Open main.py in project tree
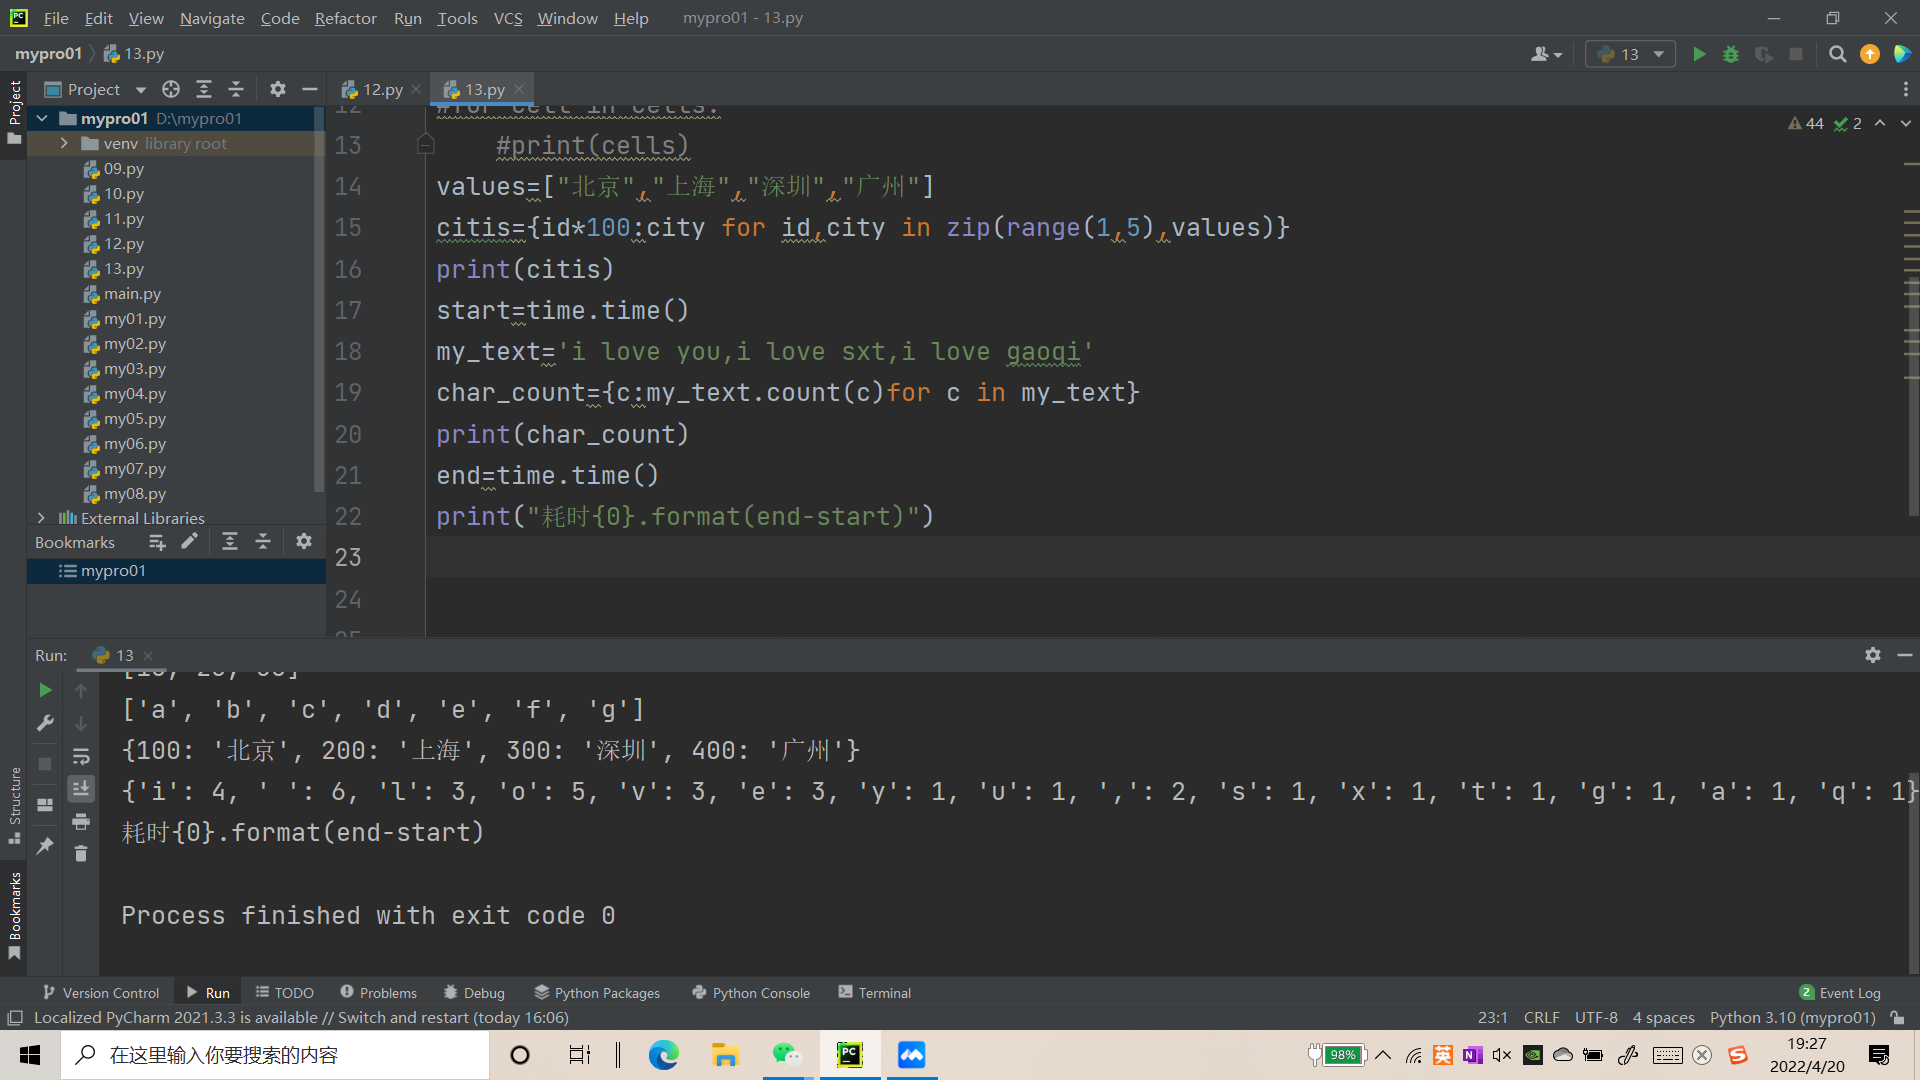 click(x=132, y=293)
